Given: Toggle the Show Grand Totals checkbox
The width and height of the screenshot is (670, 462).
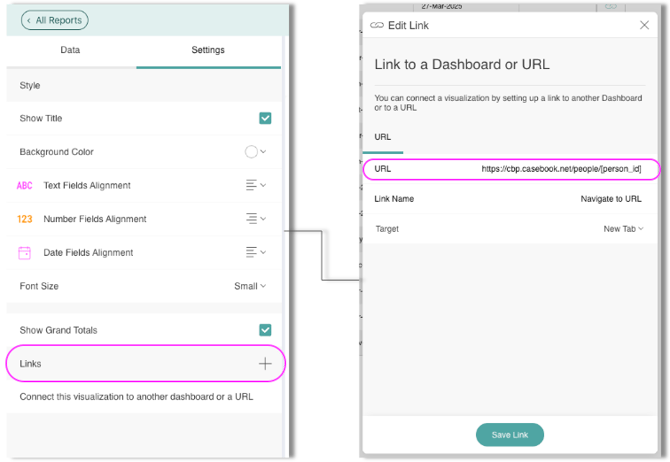Looking at the screenshot, I should (265, 330).
